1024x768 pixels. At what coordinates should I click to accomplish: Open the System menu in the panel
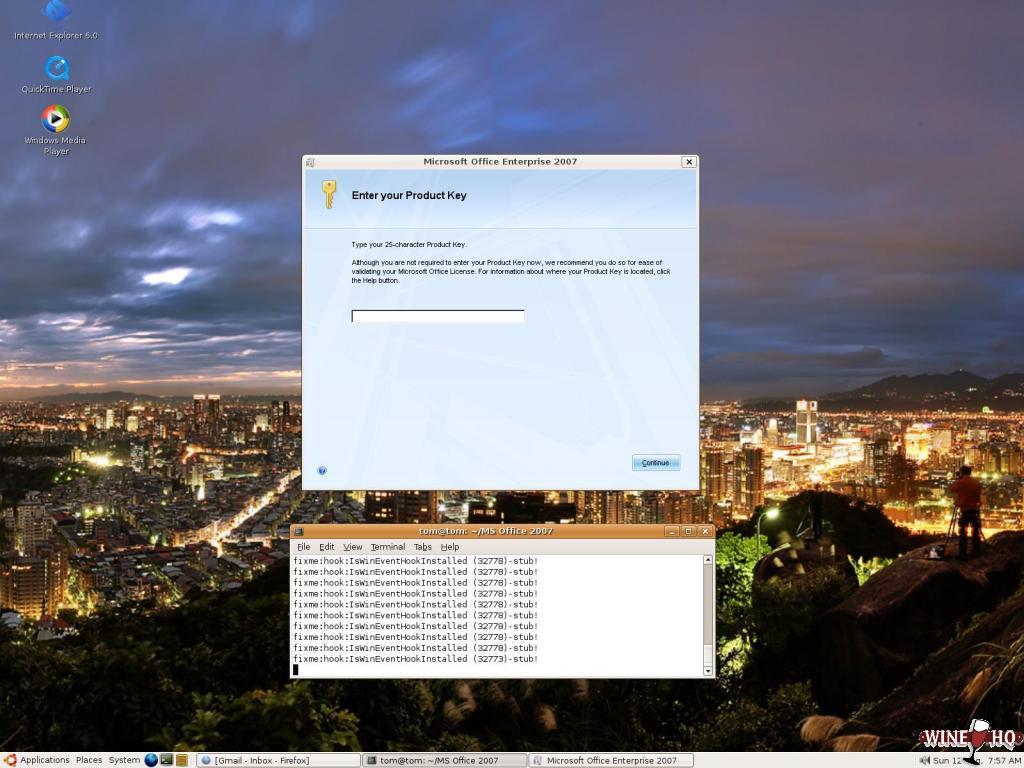click(124, 760)
